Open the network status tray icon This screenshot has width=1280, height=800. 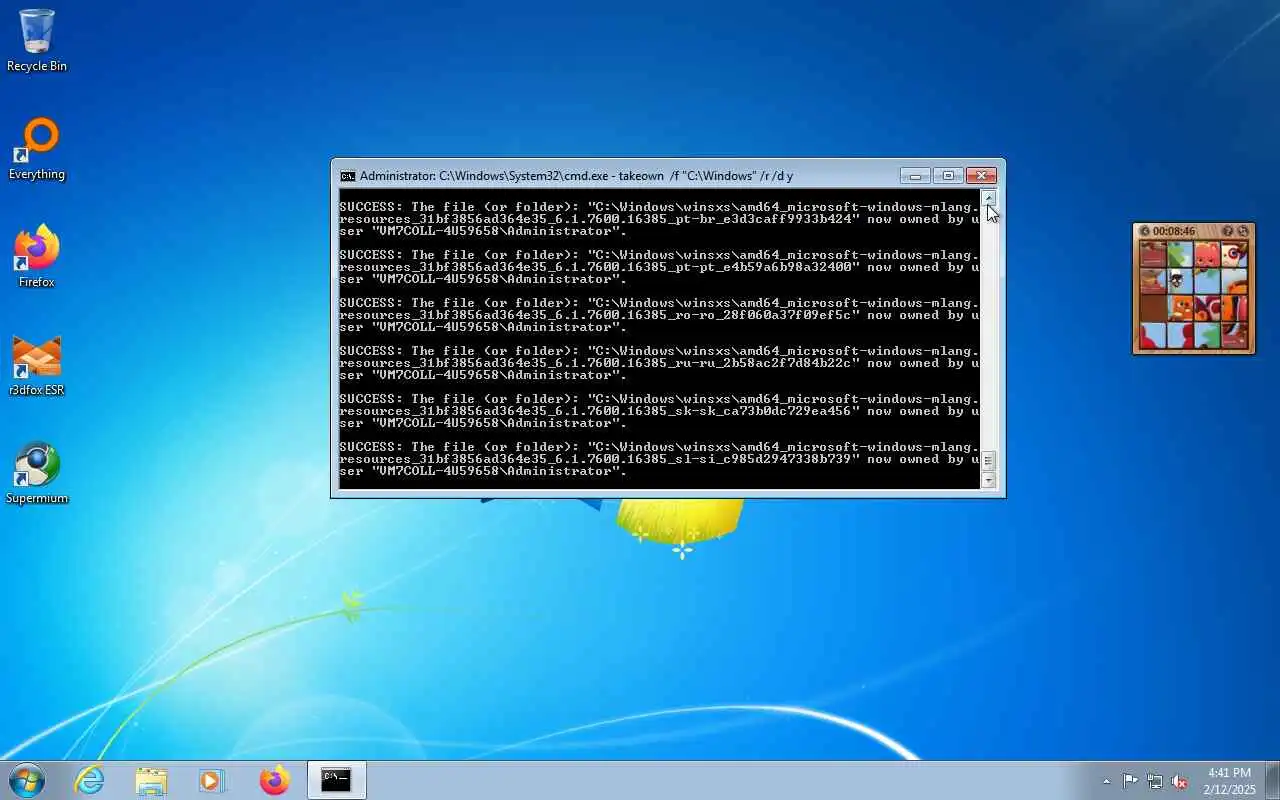coord(1155,781)
